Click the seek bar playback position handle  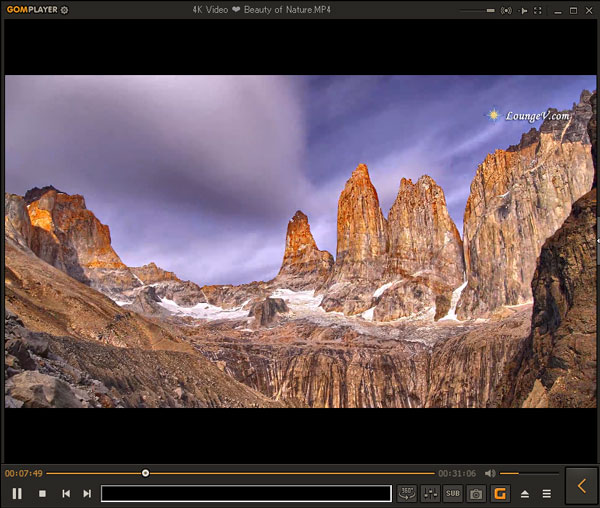point(146,473)
